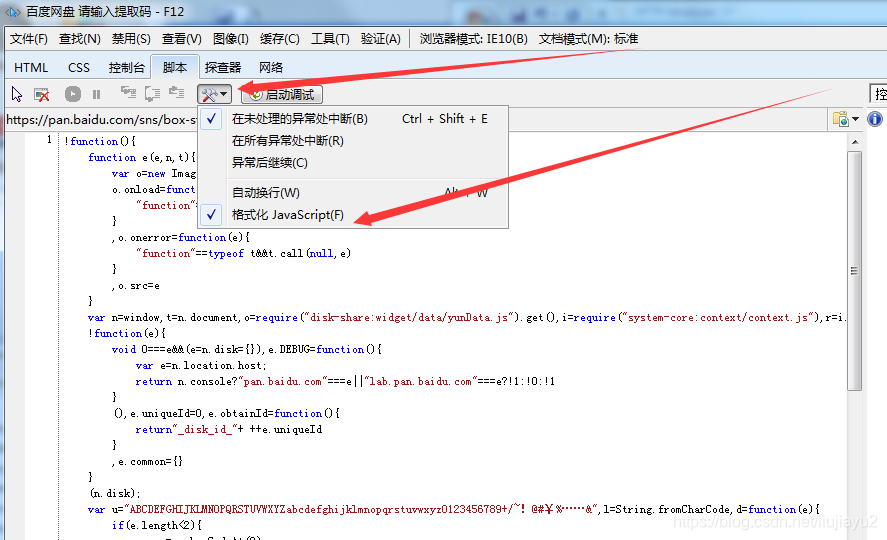Open the 文件(F) menu

[29, 39]
